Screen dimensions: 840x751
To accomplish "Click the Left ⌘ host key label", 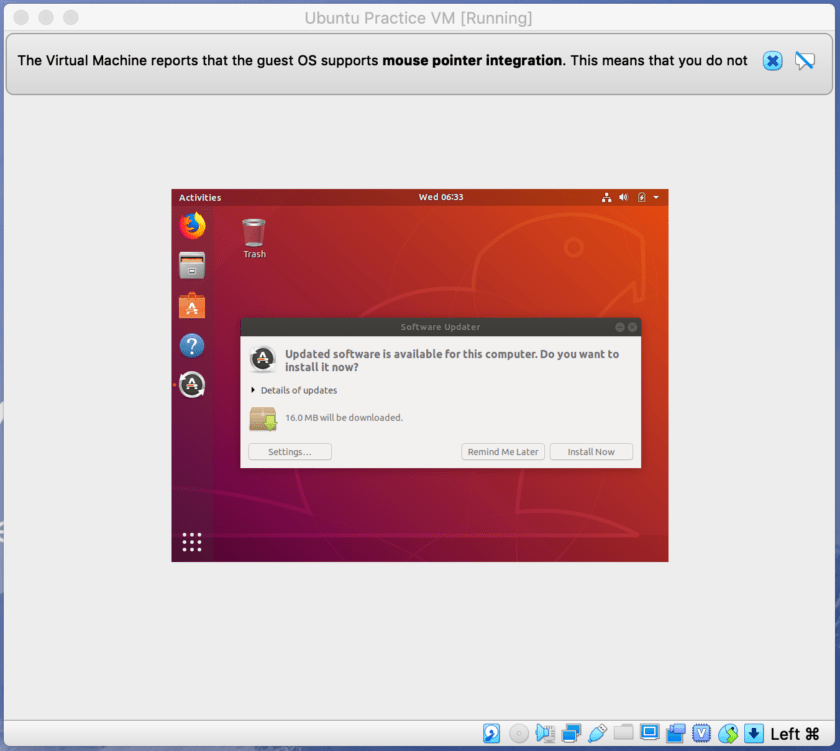I will (x=795, y=734).
